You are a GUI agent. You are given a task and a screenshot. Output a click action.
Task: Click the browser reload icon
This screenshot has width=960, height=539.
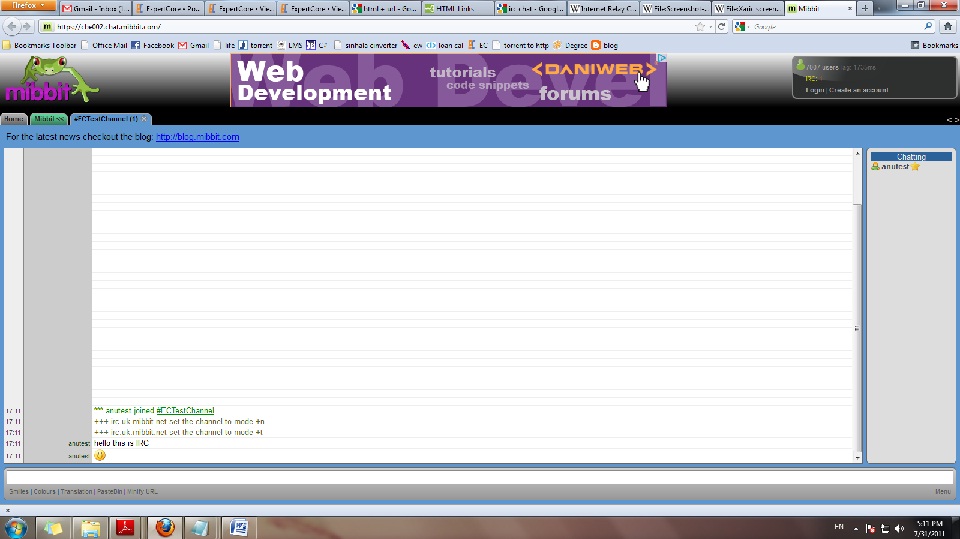coord(722,26)
